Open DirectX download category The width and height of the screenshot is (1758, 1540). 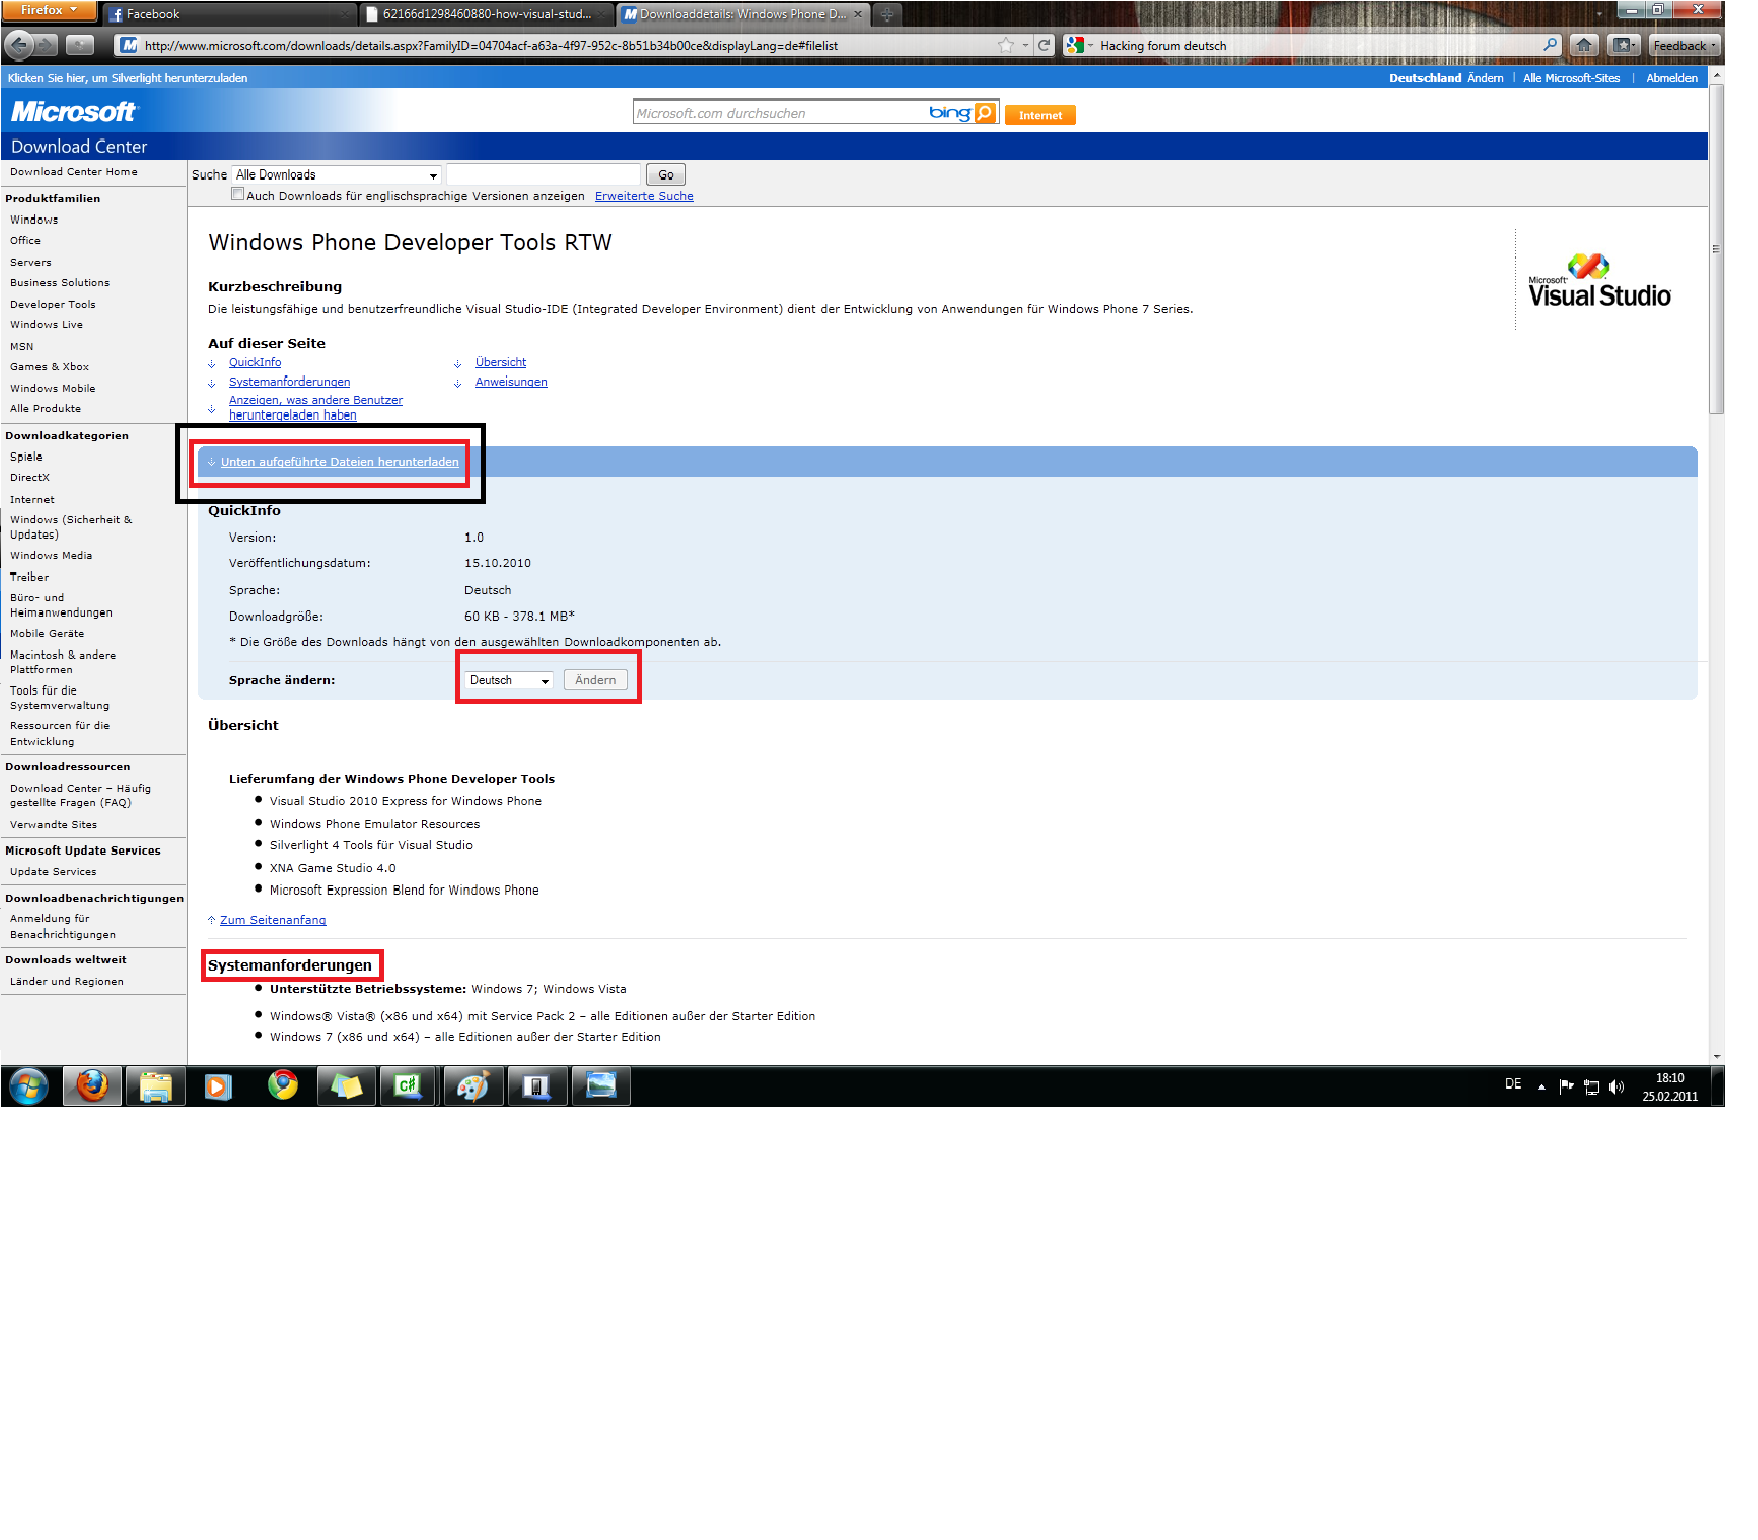(x=30, y=478)
